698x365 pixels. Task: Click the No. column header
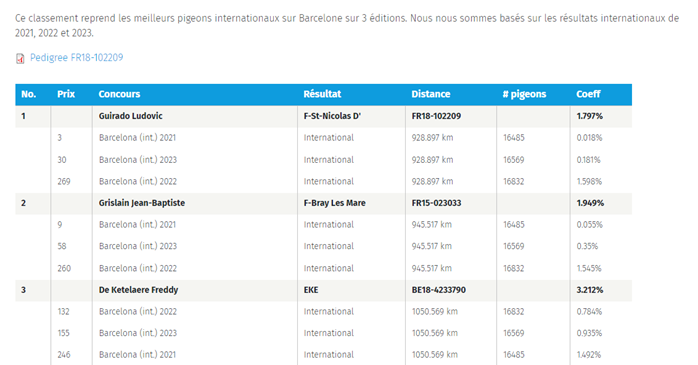(28, 94)
